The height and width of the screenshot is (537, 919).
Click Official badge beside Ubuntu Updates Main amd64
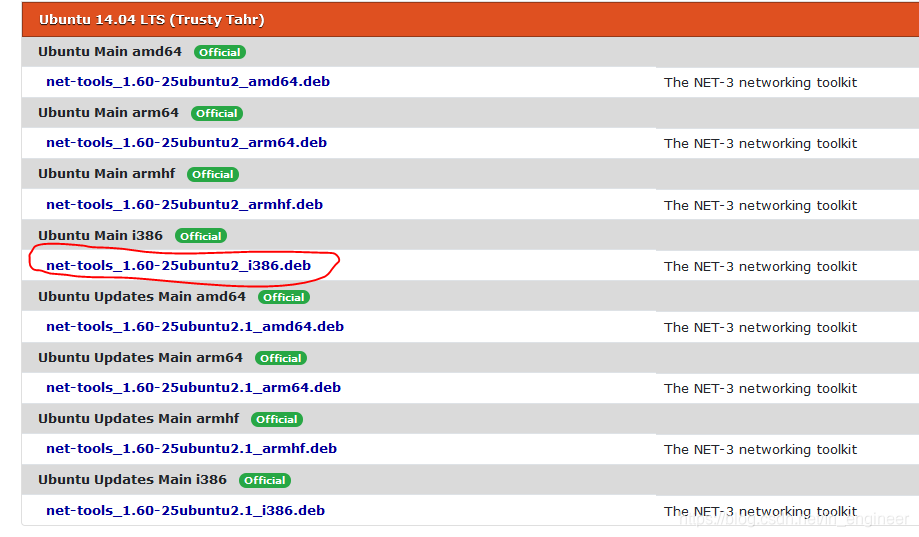[x=284, y=297]
